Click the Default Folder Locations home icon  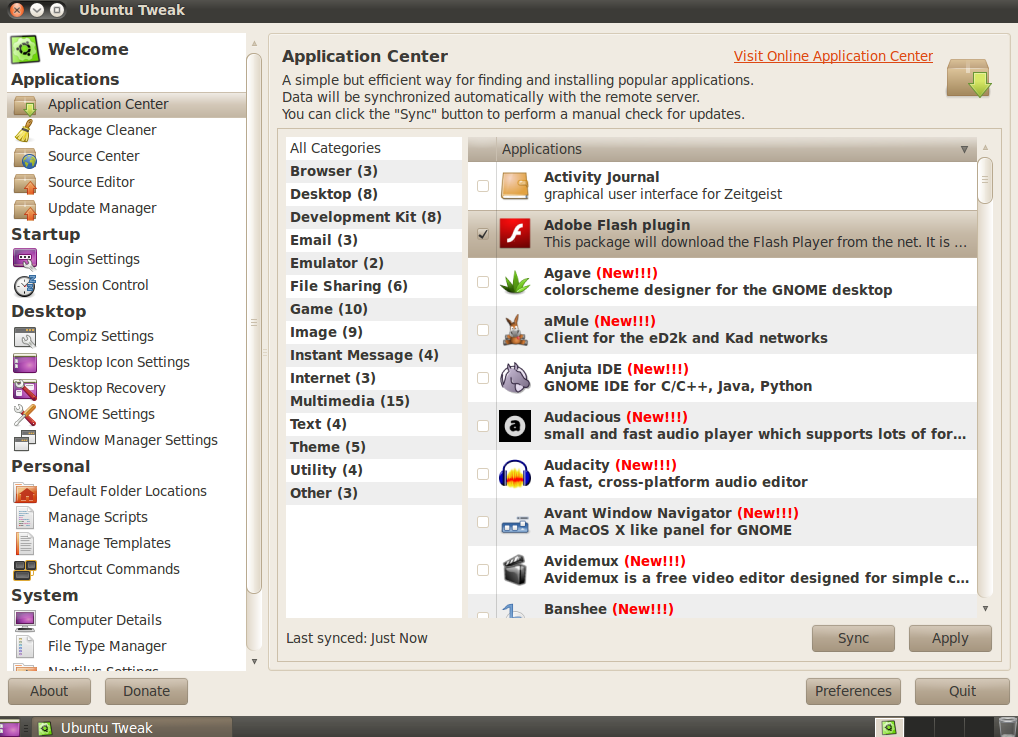point(25,492)
